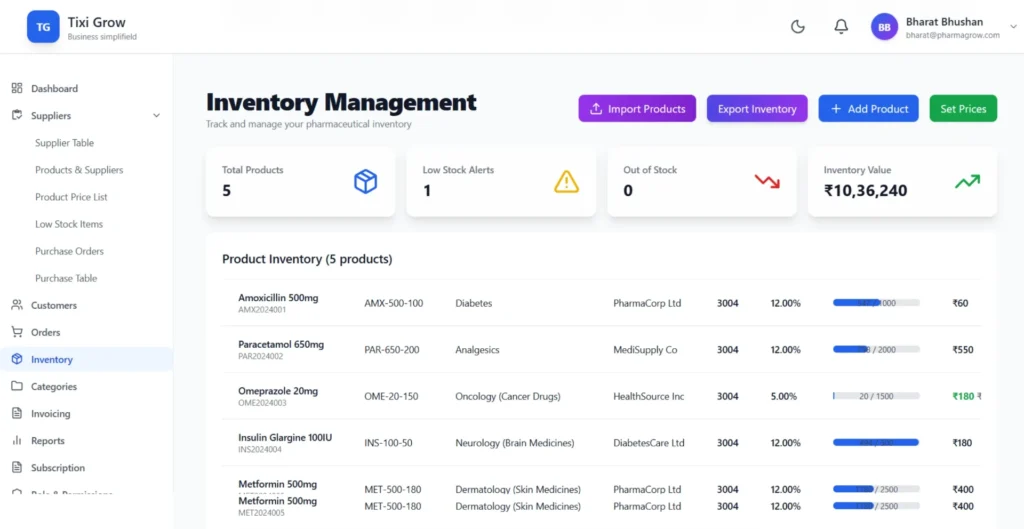Open notifications via the bell icon
The image size is (1024, 529).
pyautogui.click(x=841, y=27)
